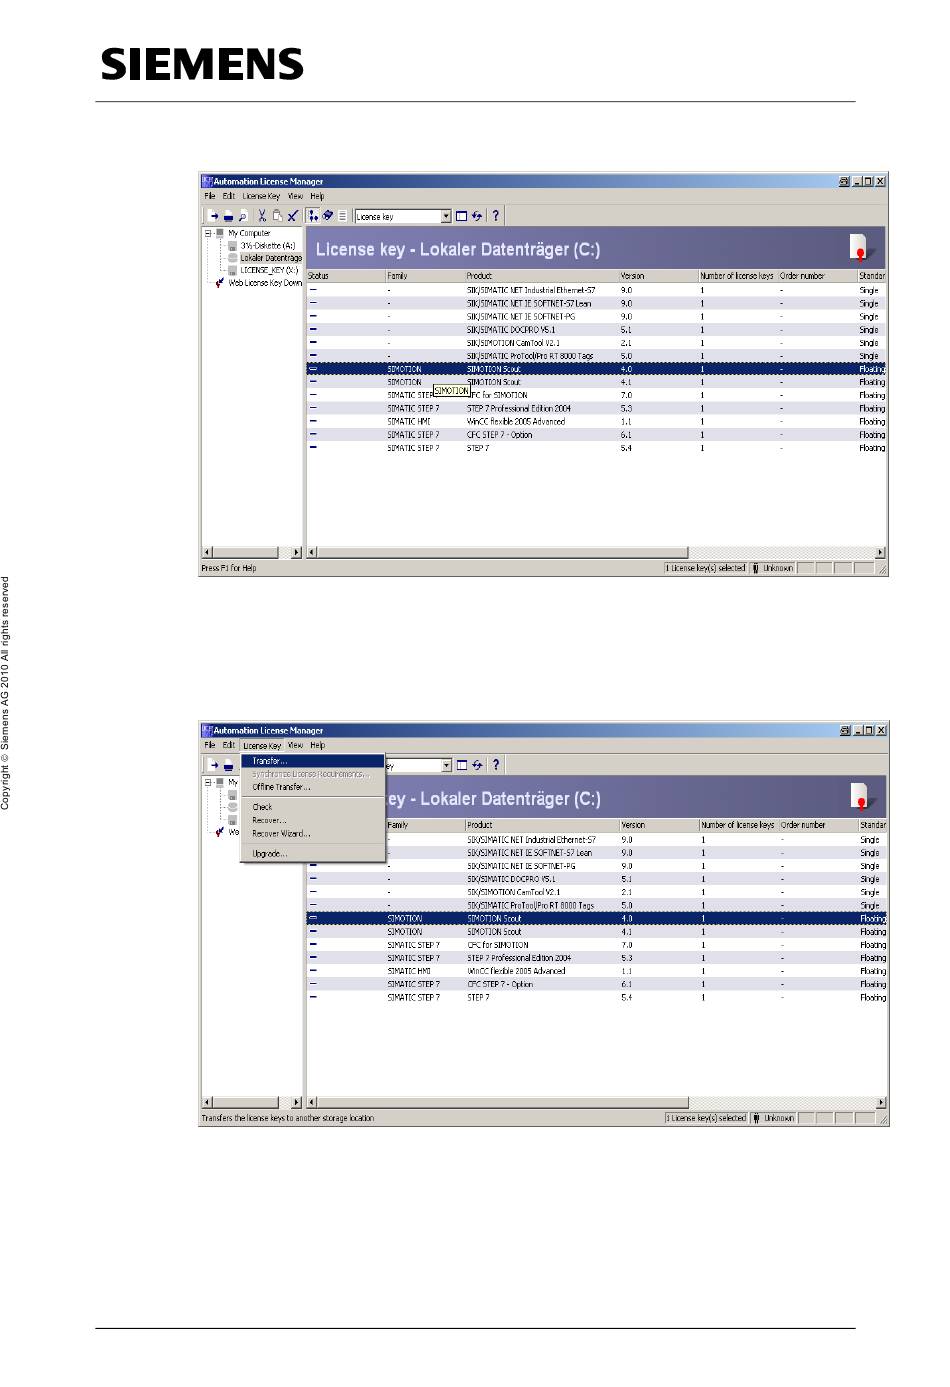950x1387 pixels.
Task: Open File menu in window without open menu
Action: click(210, 196)
